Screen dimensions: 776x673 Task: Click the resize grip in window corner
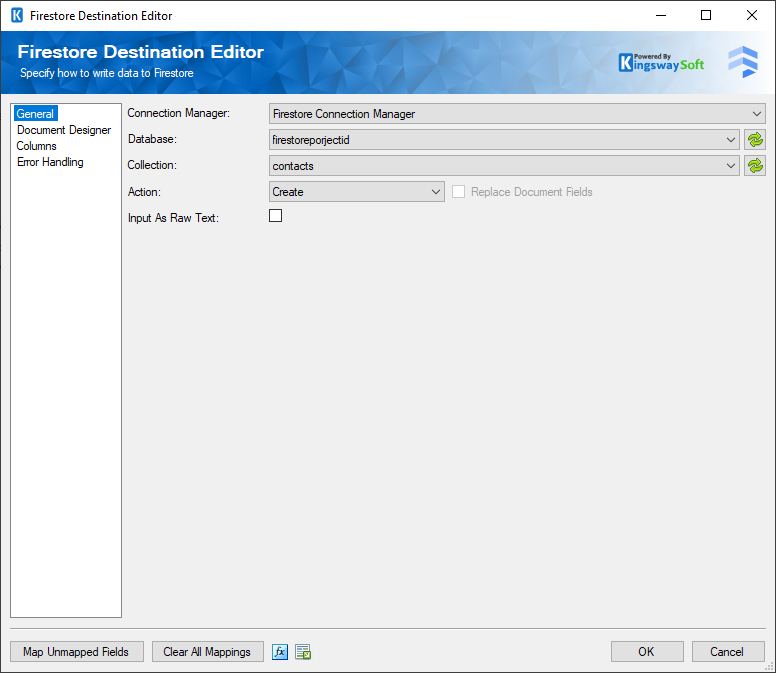(770, 667)
